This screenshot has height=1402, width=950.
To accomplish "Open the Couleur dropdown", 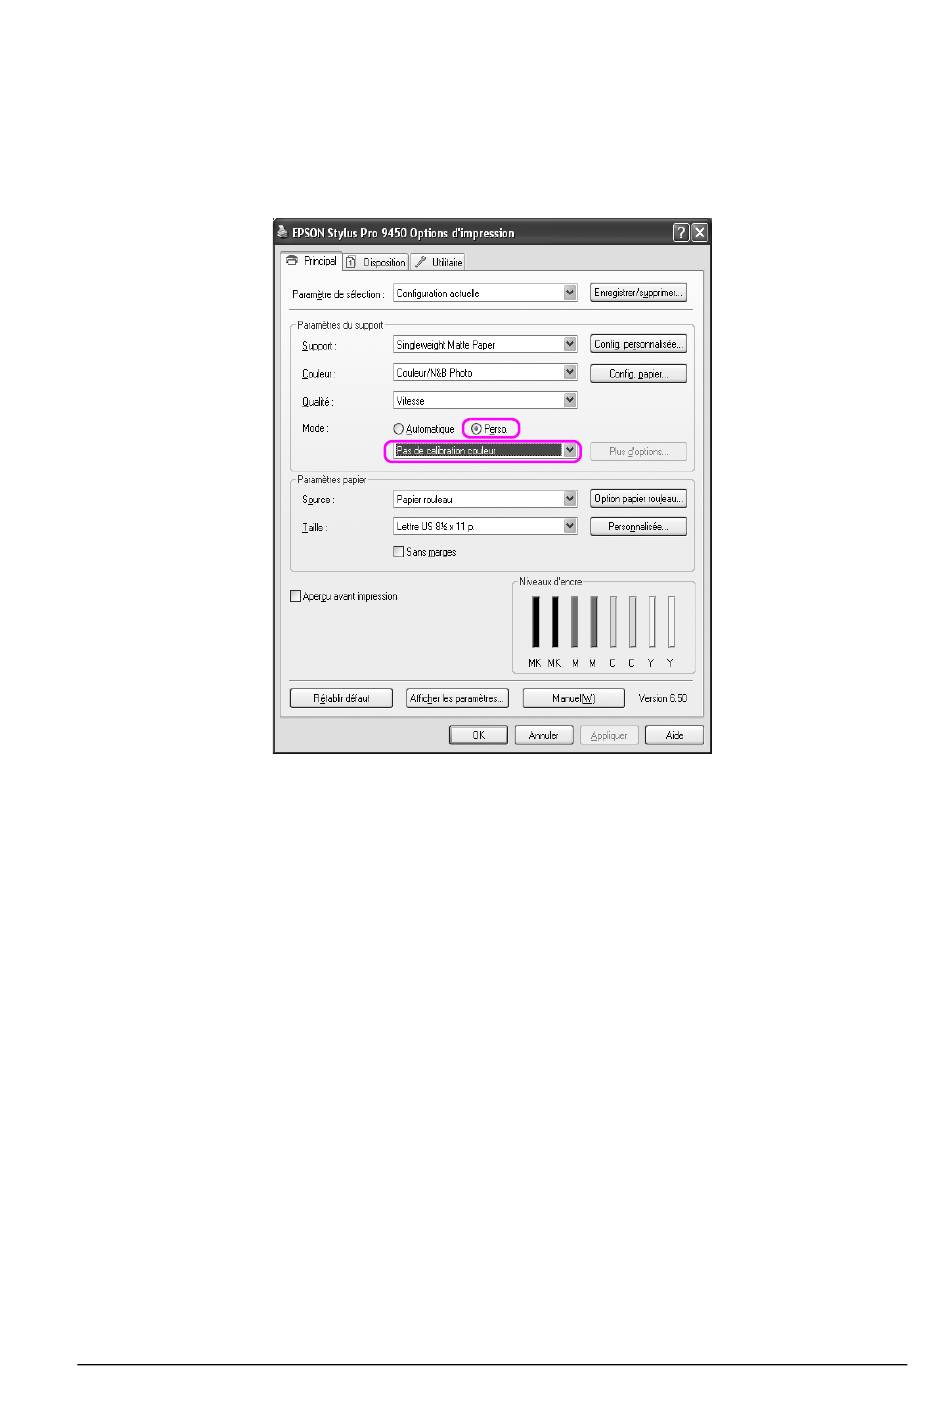I will tap(485, 372).
